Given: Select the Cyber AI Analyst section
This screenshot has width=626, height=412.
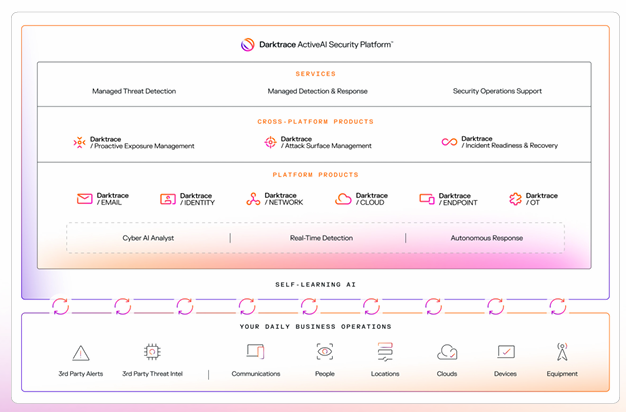Looking at the screenshot, I should click(149, 238).
